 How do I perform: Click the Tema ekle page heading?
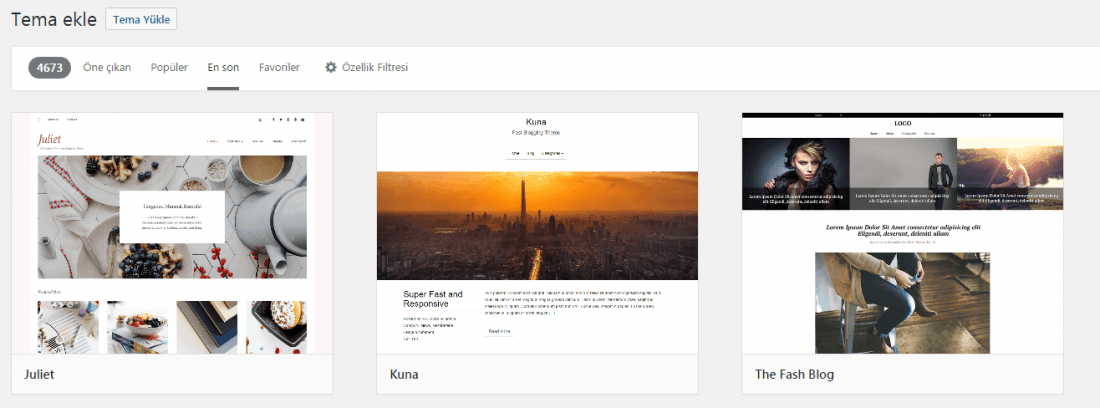click(x=53, y=19)
